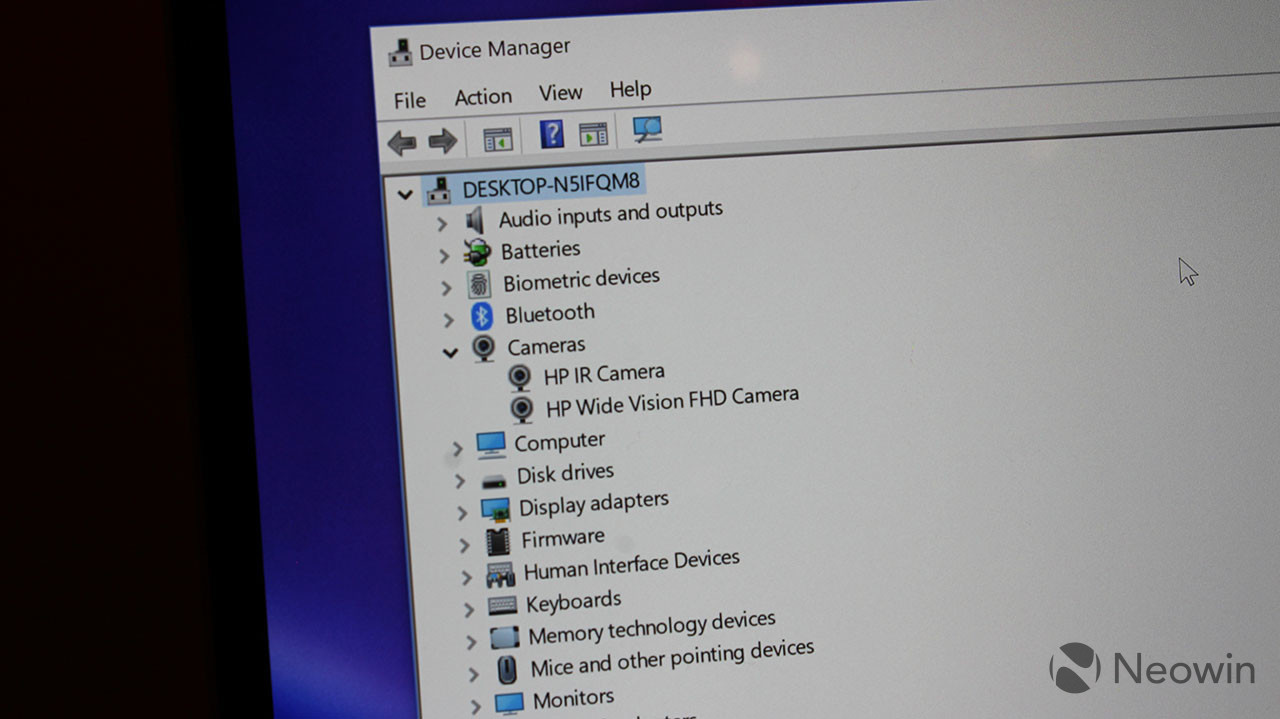
Task: Select the Disk drives label
Action: [565, 474]
